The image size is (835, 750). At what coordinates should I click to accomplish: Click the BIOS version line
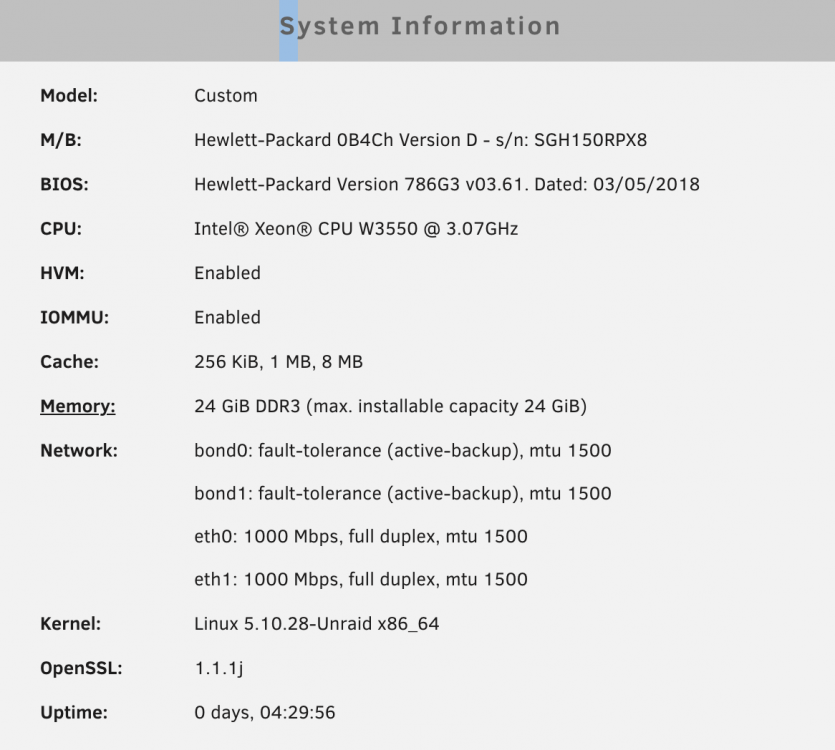pos(447,184)
